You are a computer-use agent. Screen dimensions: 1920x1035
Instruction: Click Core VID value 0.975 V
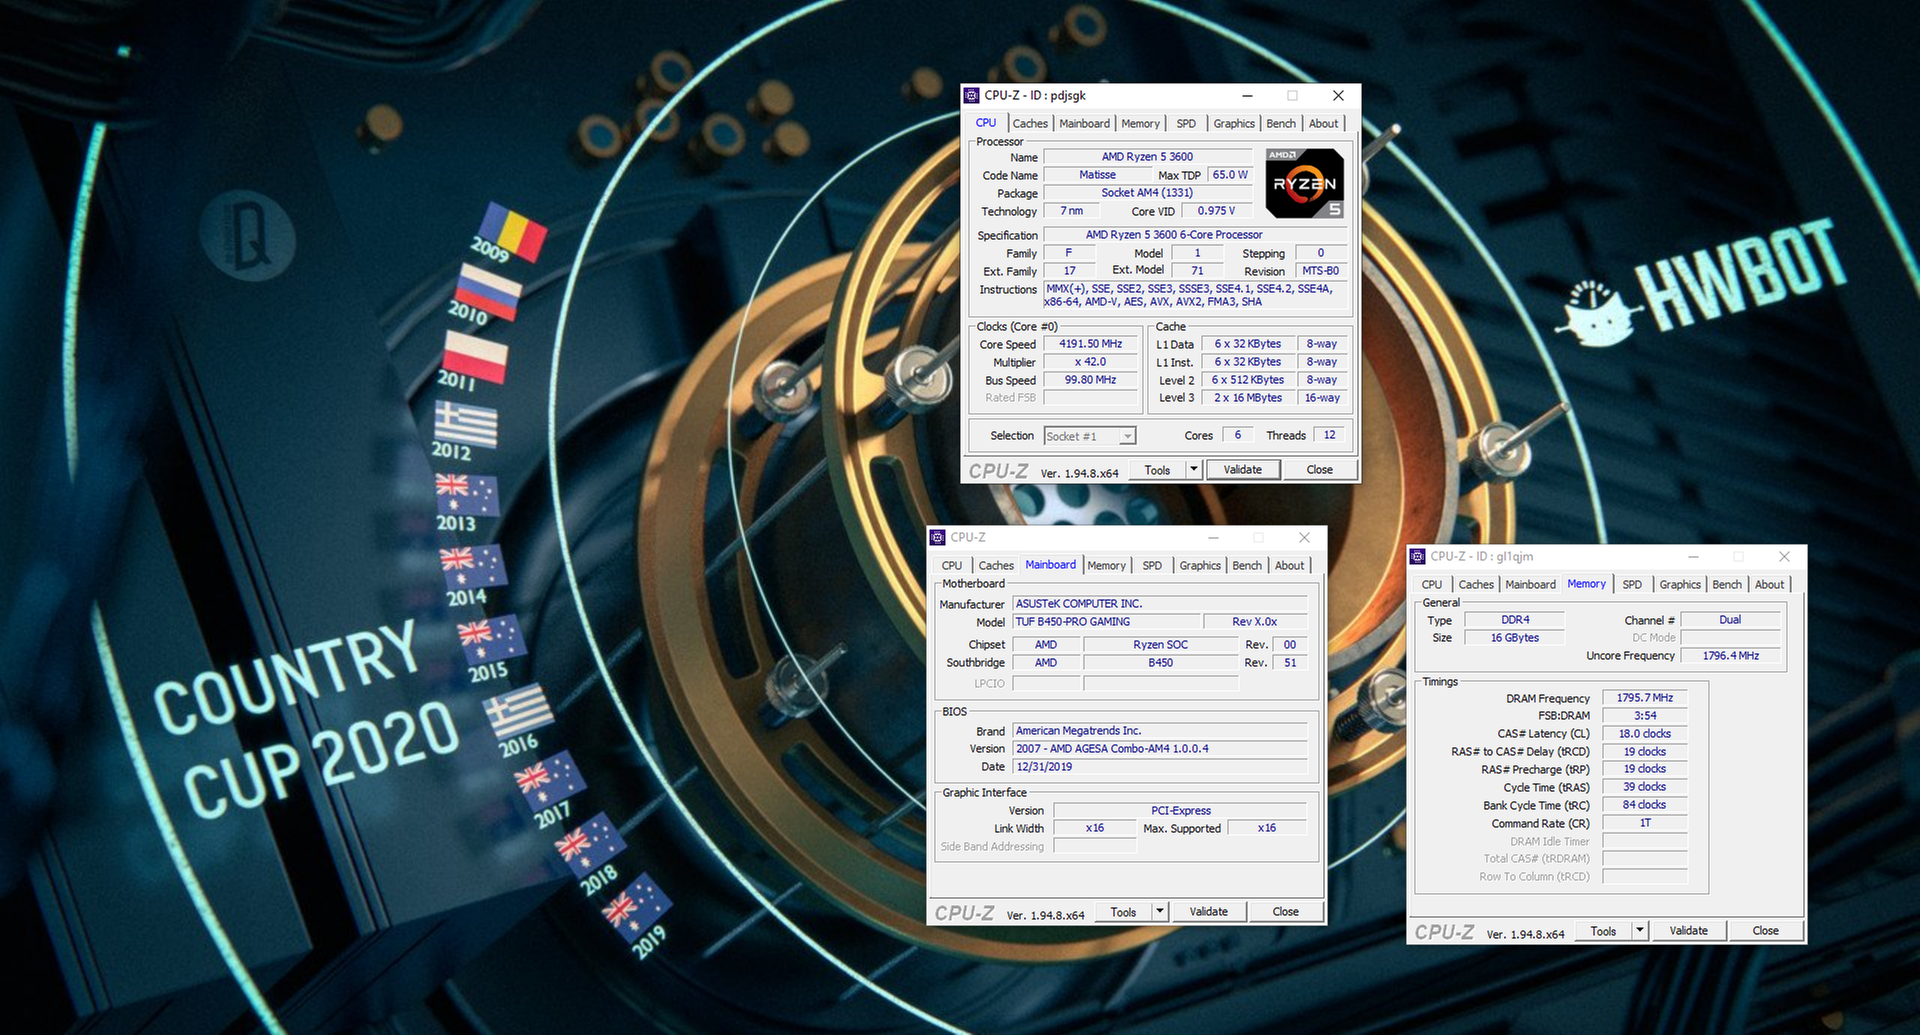pyautogui.click(x=1216, y=211)
